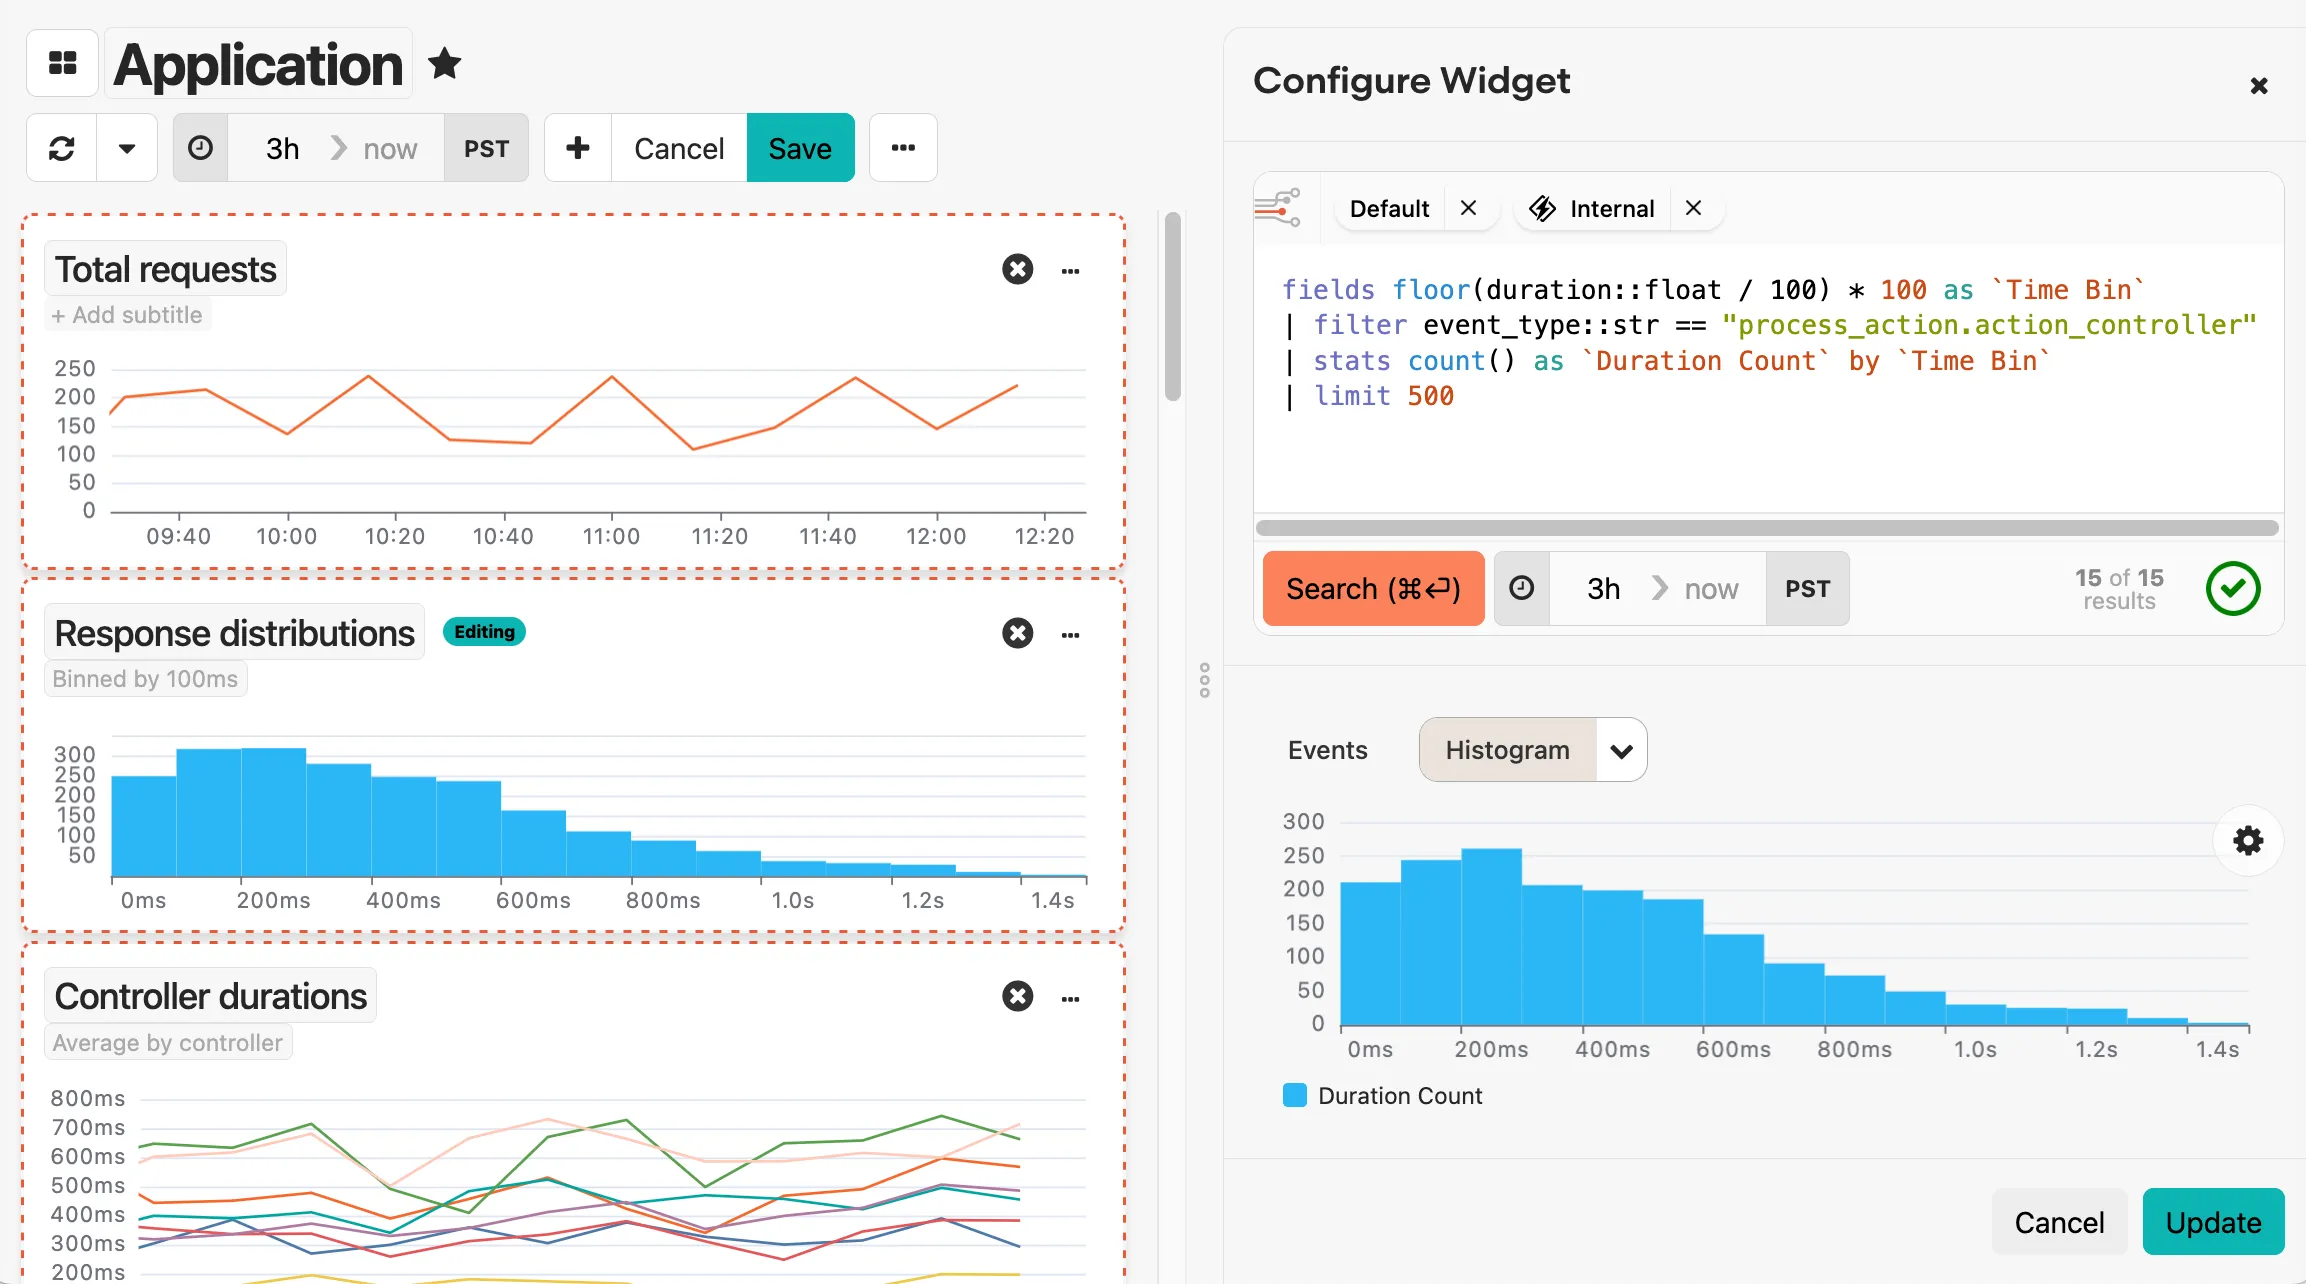Click the green results status checkmark icon
2306x1284 pixels.
pos(2233,588)
